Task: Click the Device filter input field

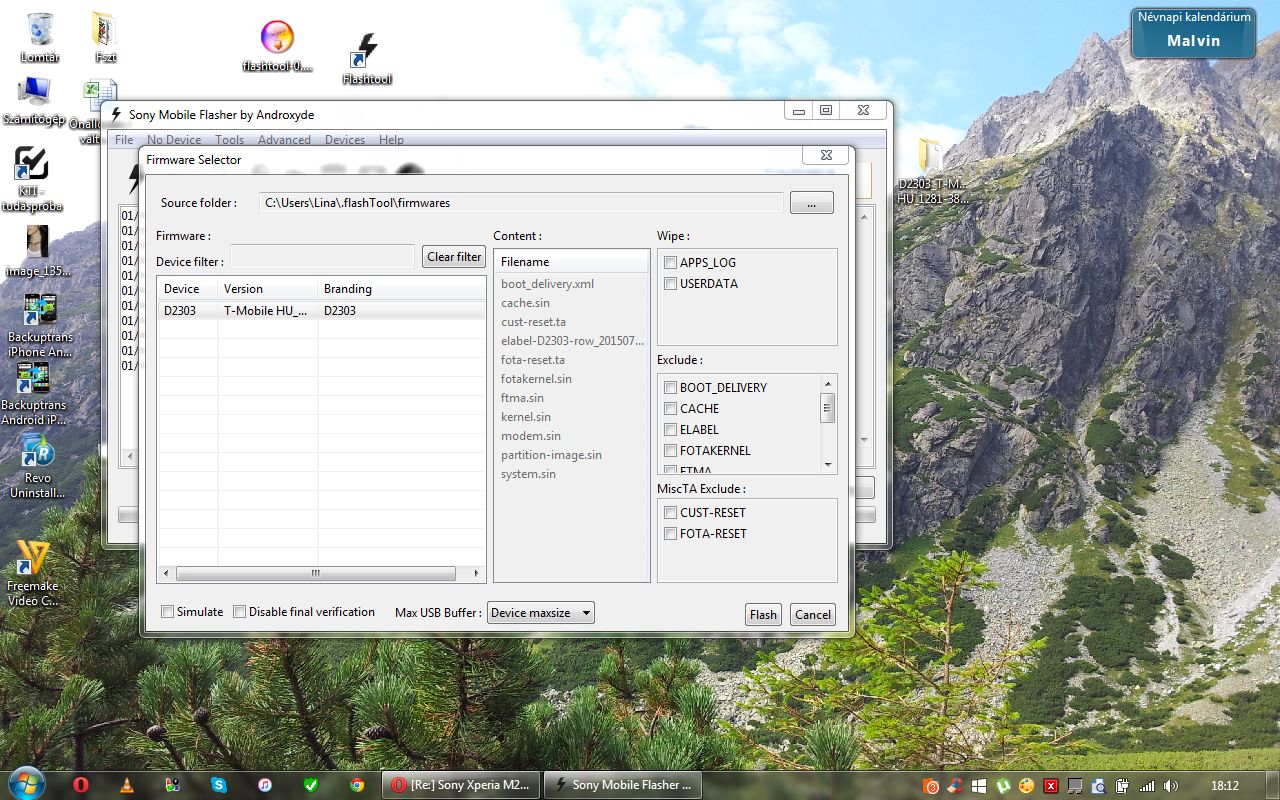Action: [322, 257]
